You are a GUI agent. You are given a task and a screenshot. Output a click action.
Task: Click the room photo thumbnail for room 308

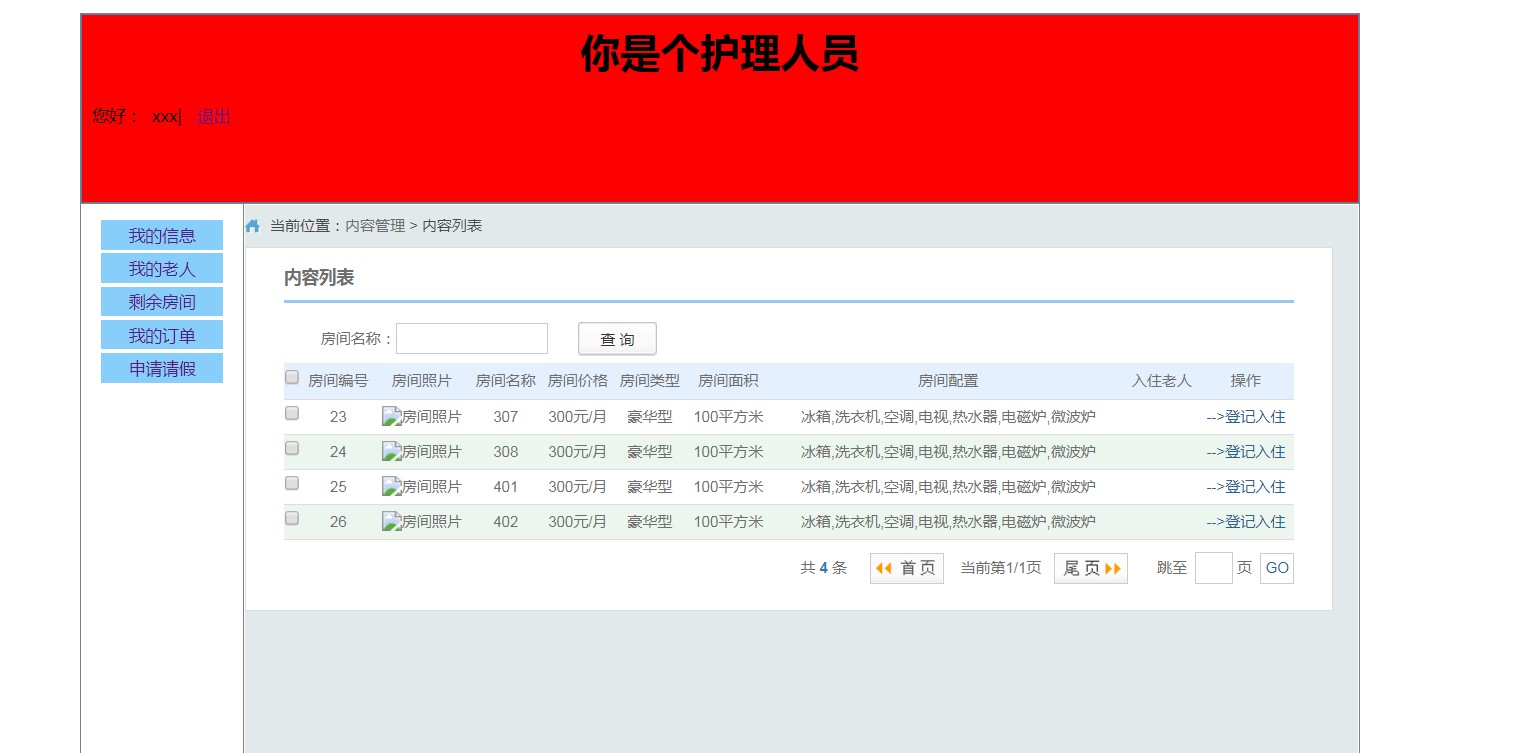pyautogui.click(x=421, y=452)
